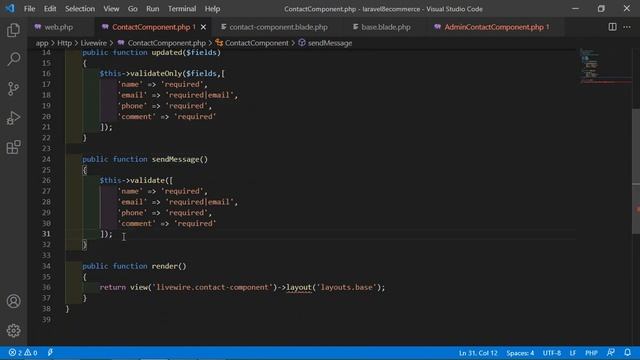The width and height of the screenshot is (640, 360).
Task: Open the View menu
Action: (x=111, y=9)
